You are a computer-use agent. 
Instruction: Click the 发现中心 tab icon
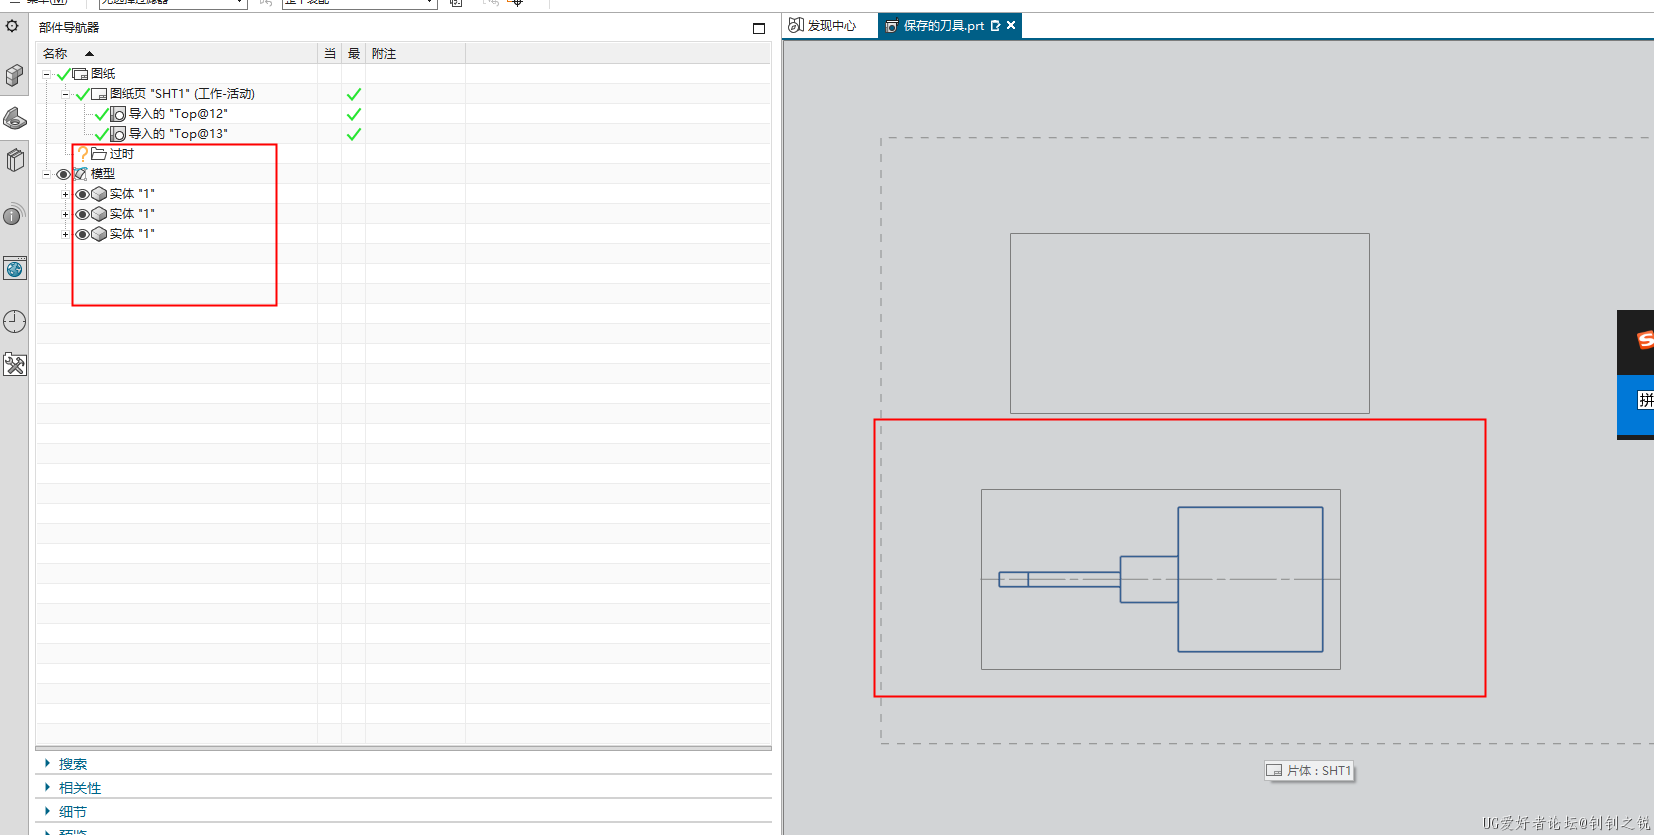pyautogui.click(x=796, y=25)
